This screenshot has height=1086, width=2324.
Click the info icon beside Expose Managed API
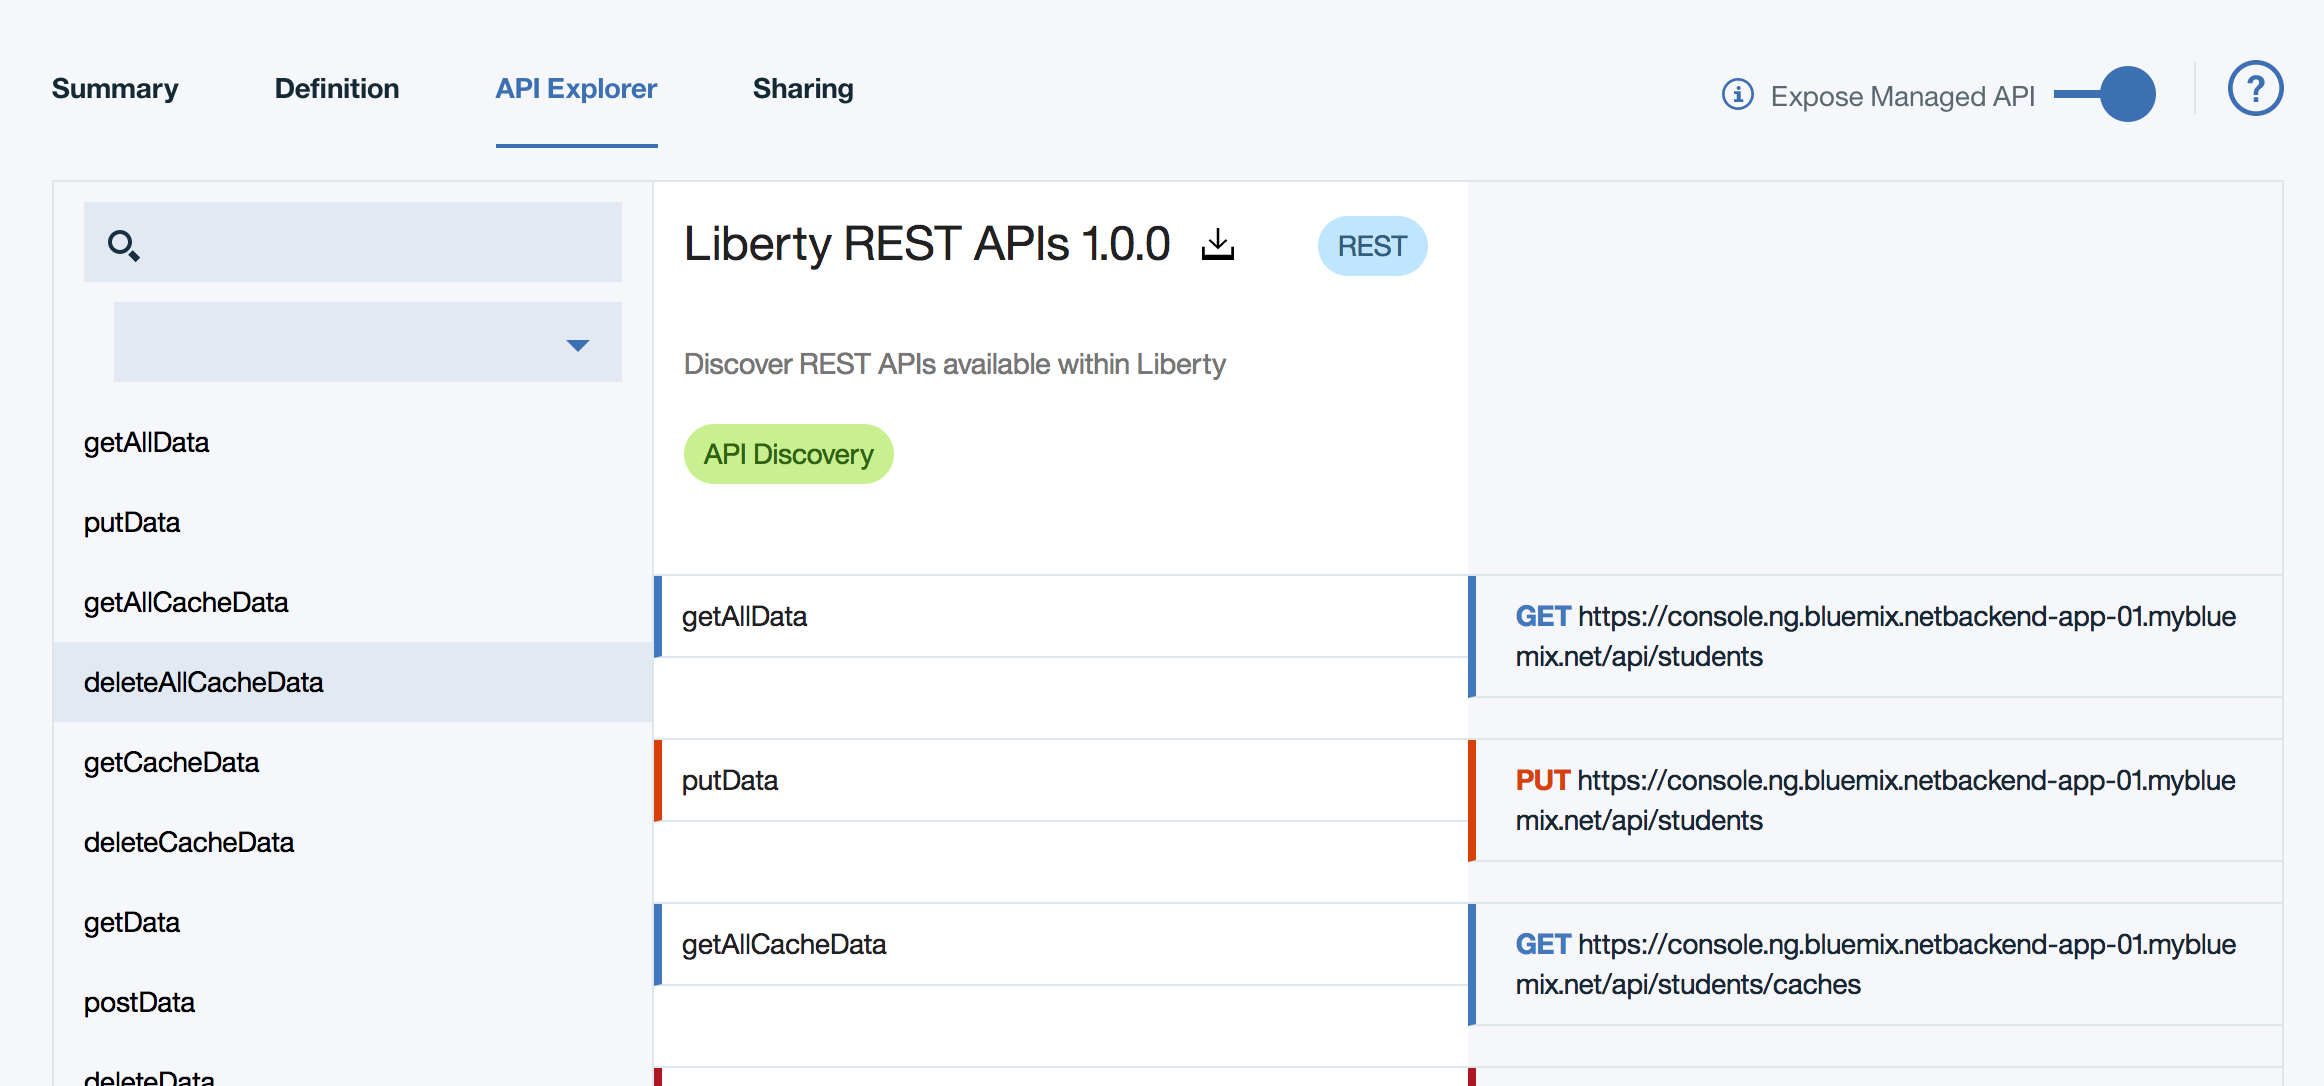coord(1738,94)
